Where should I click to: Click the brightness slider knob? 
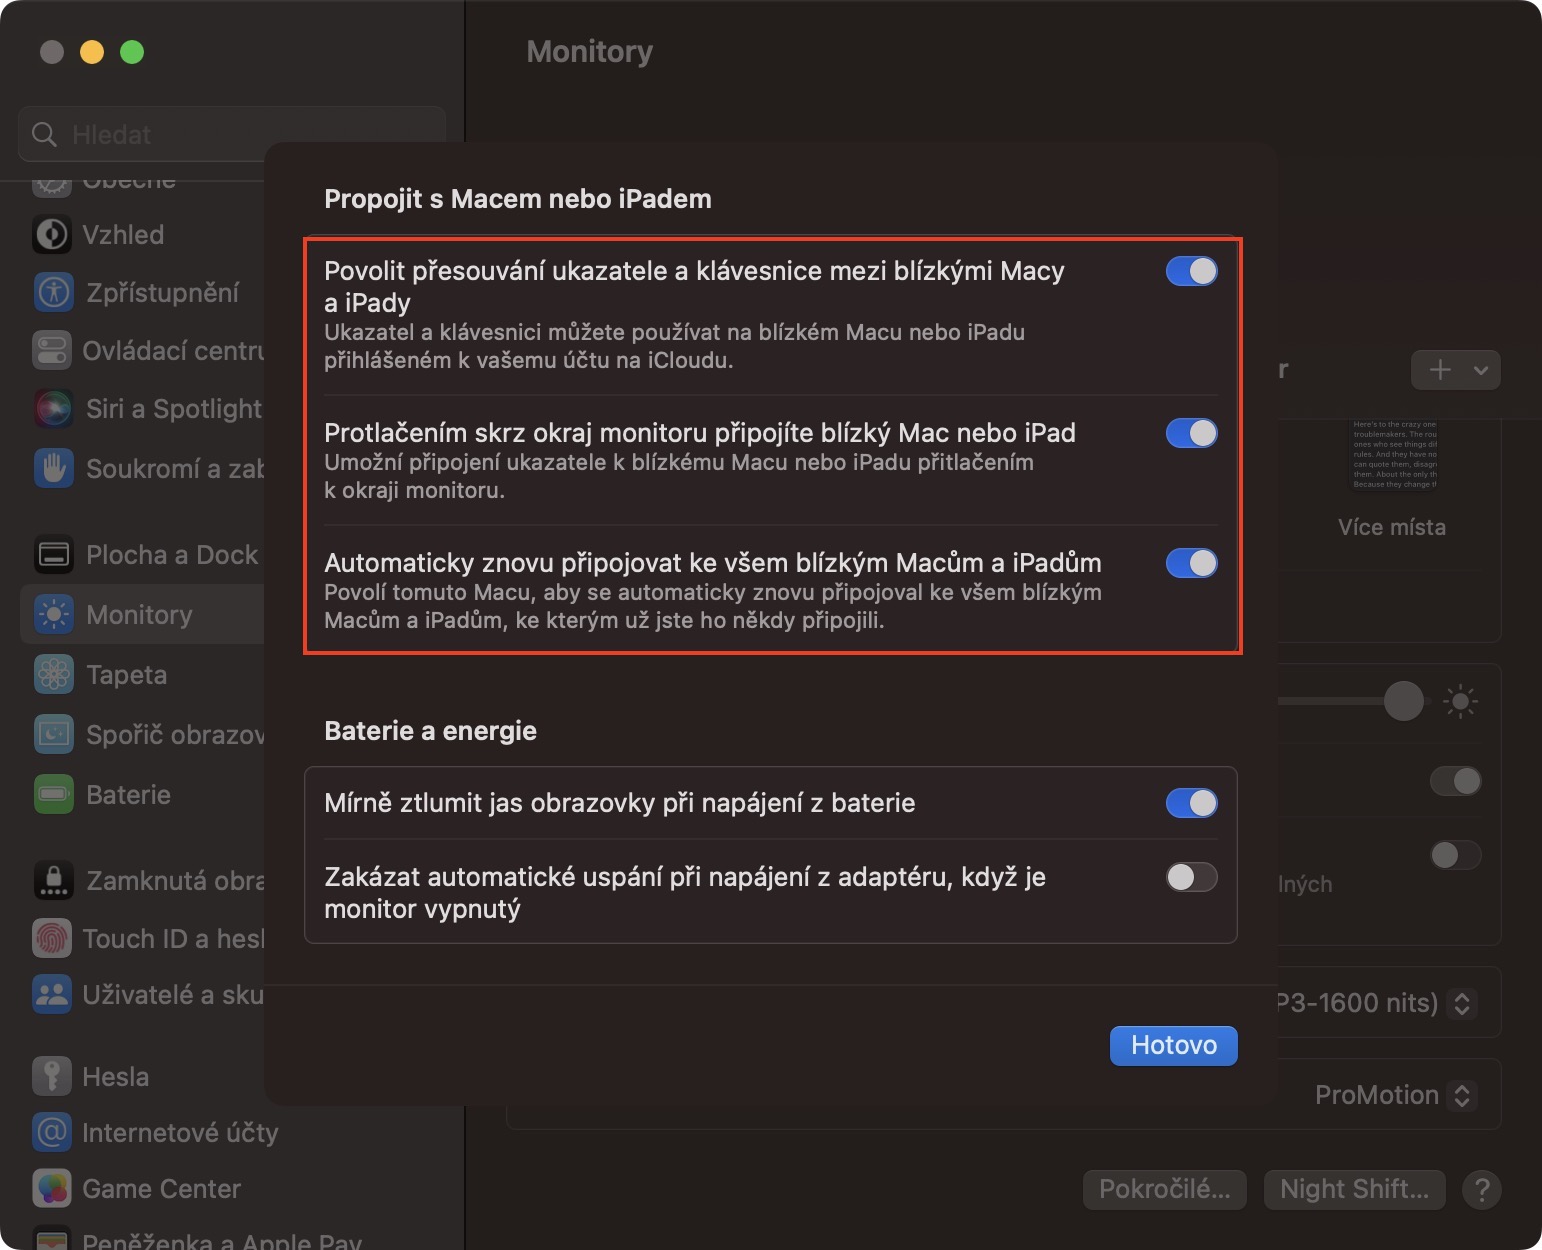1403,701
